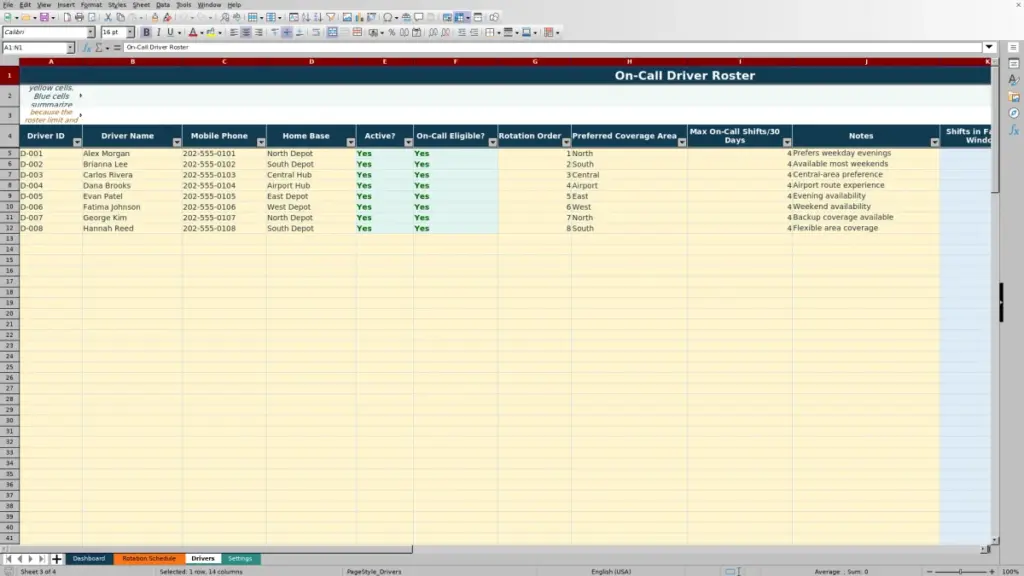Click the Insert Image icon
Image resolution: width=1024 pixels, height=576 pixels.
pos(347,17)
